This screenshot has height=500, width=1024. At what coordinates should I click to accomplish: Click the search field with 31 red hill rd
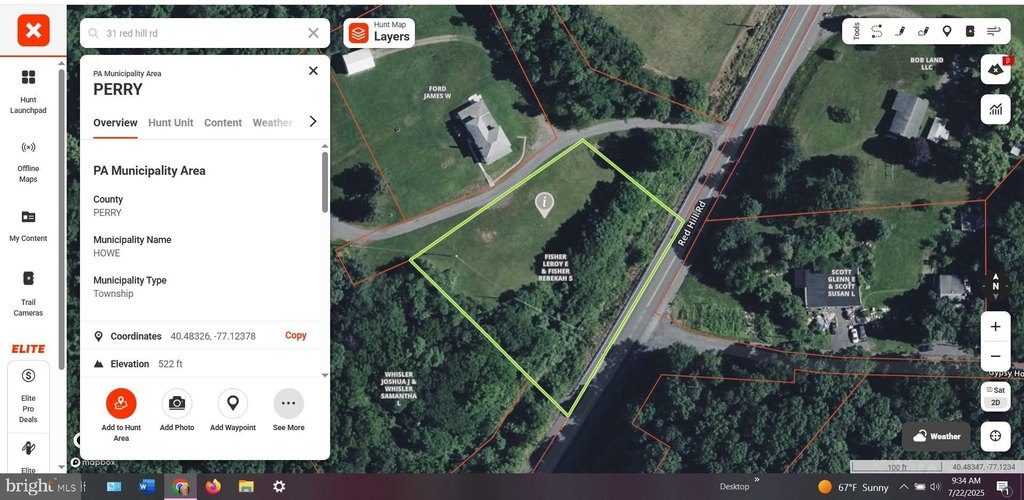click(x=205, y=33)
